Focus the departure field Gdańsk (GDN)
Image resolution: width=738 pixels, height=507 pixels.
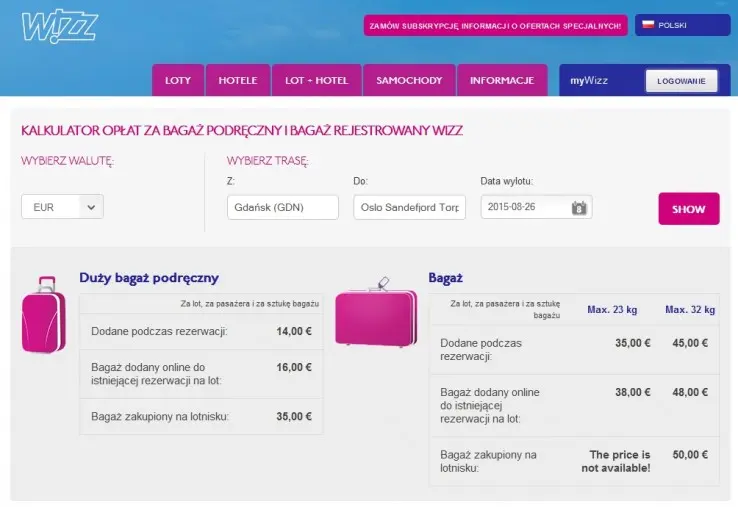pos(282,207)
